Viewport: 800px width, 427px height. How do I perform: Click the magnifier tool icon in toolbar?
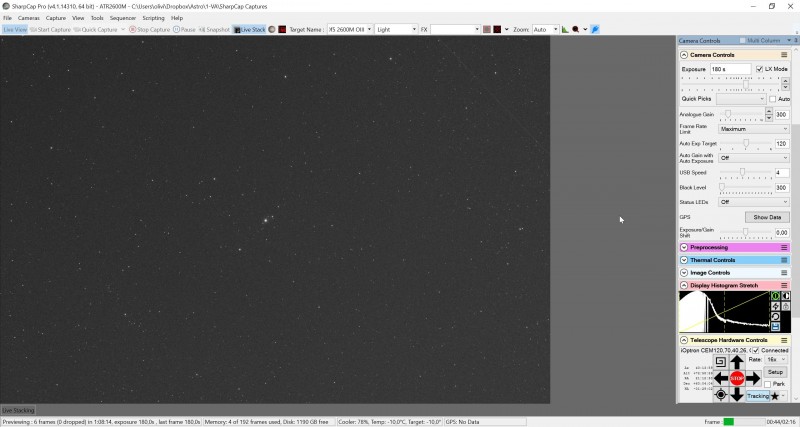(576, 30)
